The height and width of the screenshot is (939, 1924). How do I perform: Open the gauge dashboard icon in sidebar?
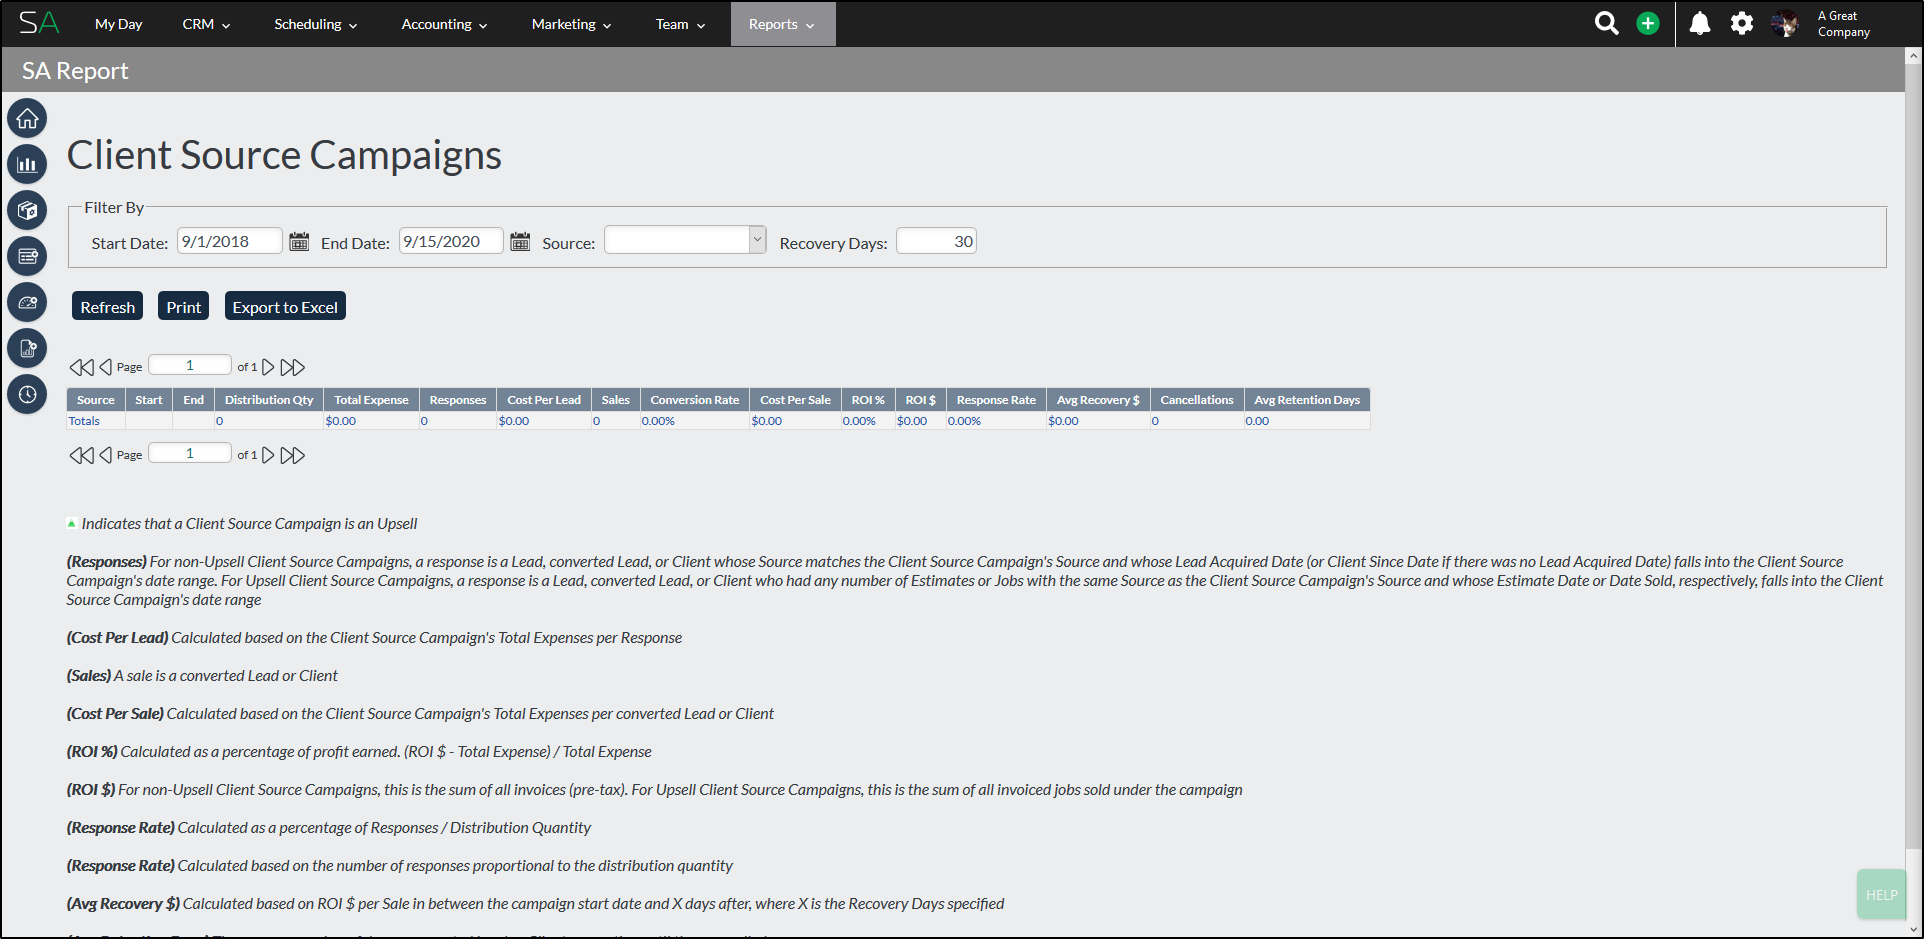coord(27,302)
